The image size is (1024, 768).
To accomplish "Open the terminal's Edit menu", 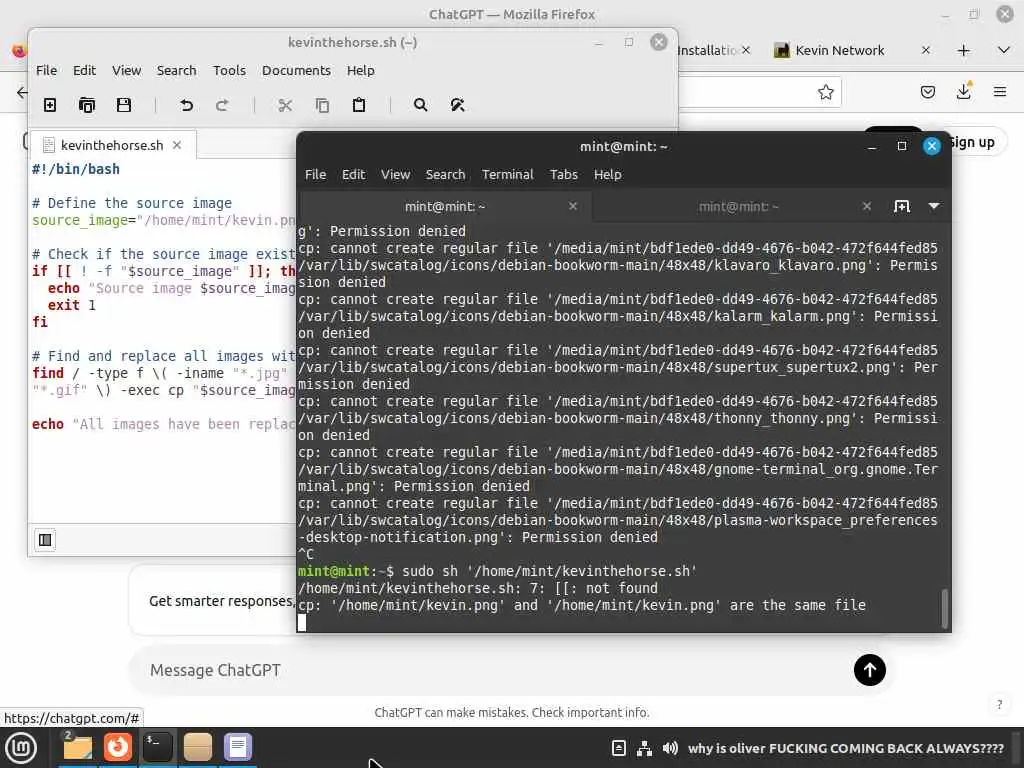I will [353, 174].
